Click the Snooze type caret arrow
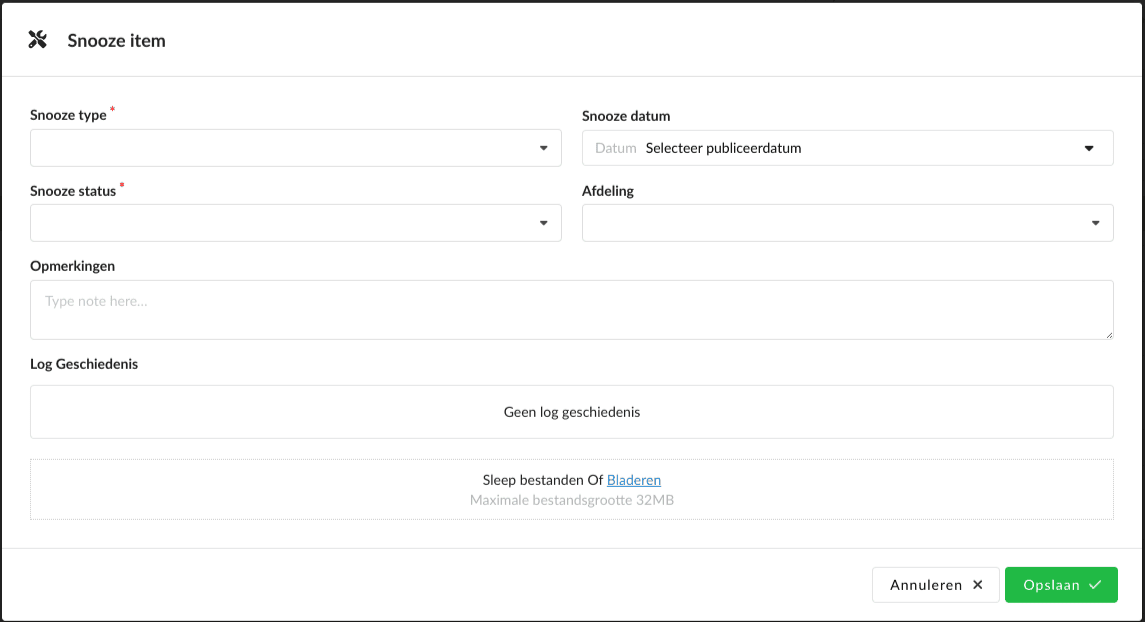1145x622 pixels. (x=543, y=148)
